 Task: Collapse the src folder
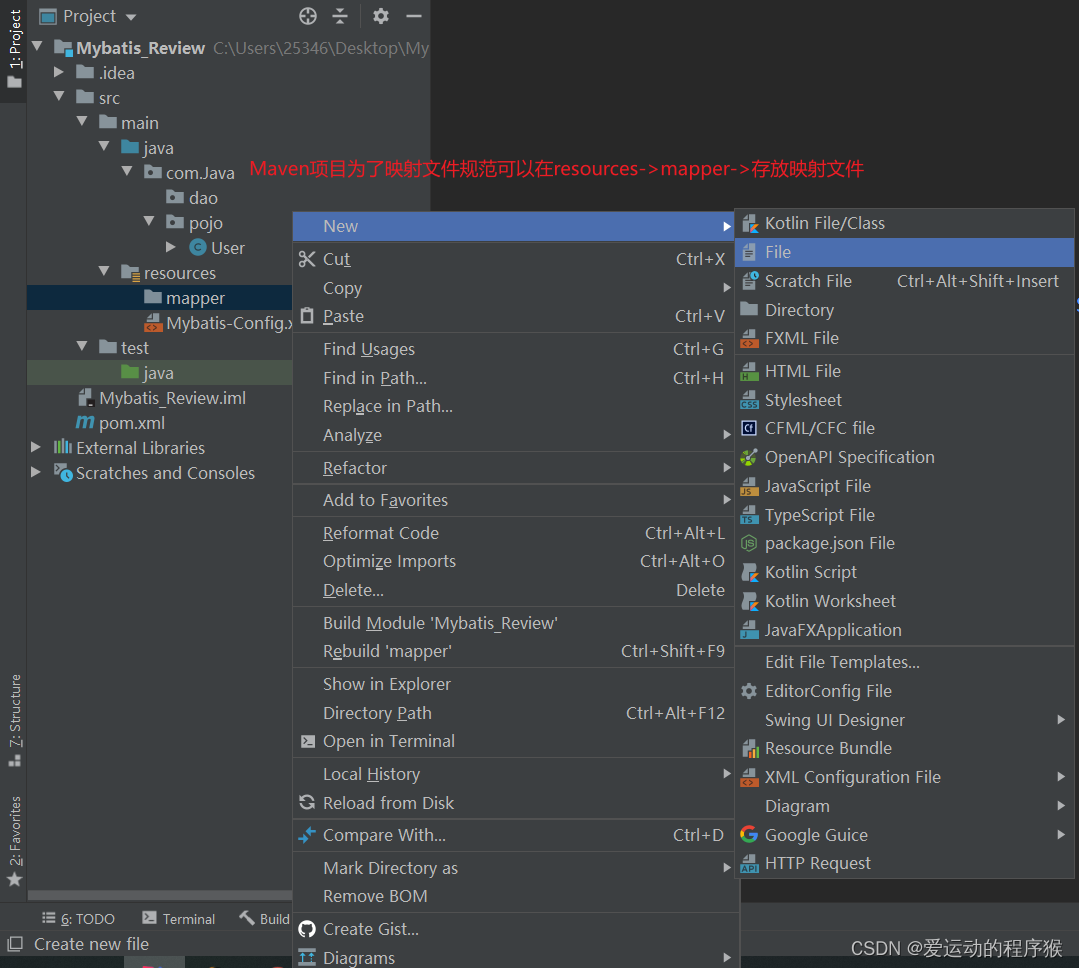pos(60,97)
